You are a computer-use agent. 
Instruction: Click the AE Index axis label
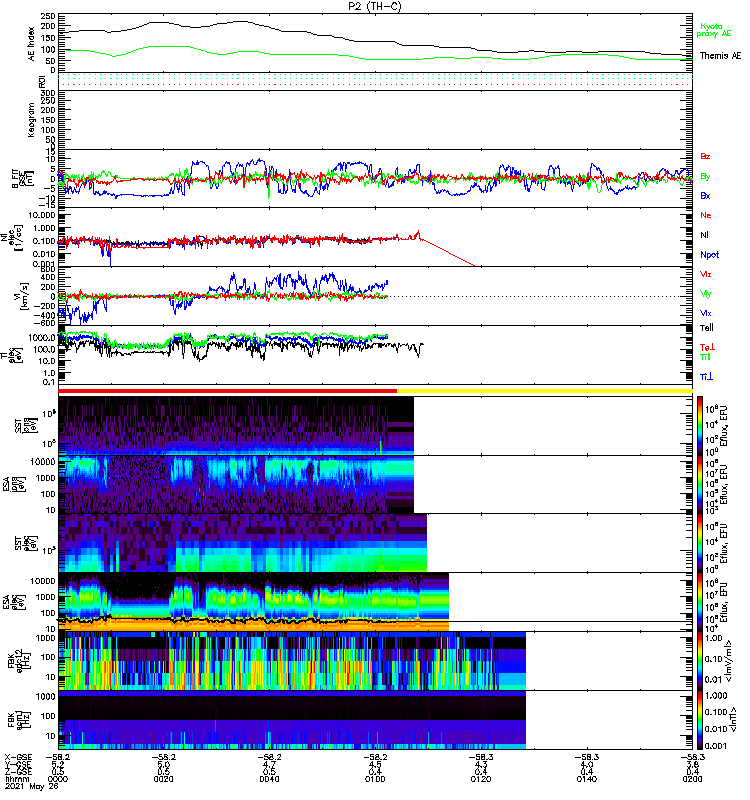pos(32,44)
